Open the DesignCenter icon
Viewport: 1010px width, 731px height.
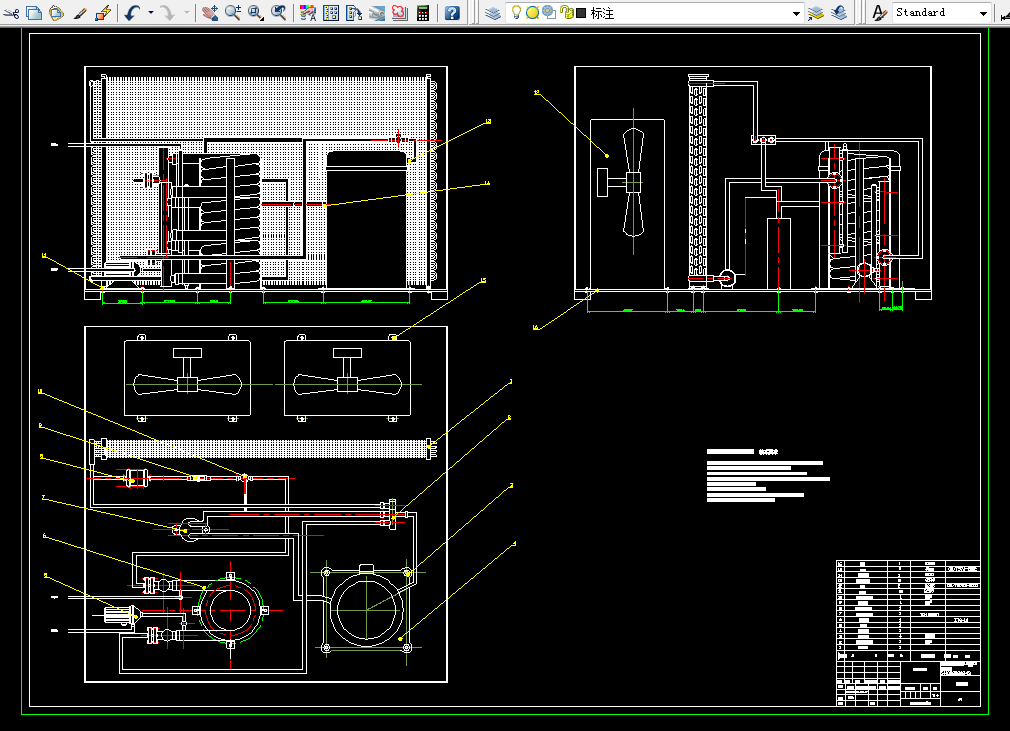[x=331, y=12]
